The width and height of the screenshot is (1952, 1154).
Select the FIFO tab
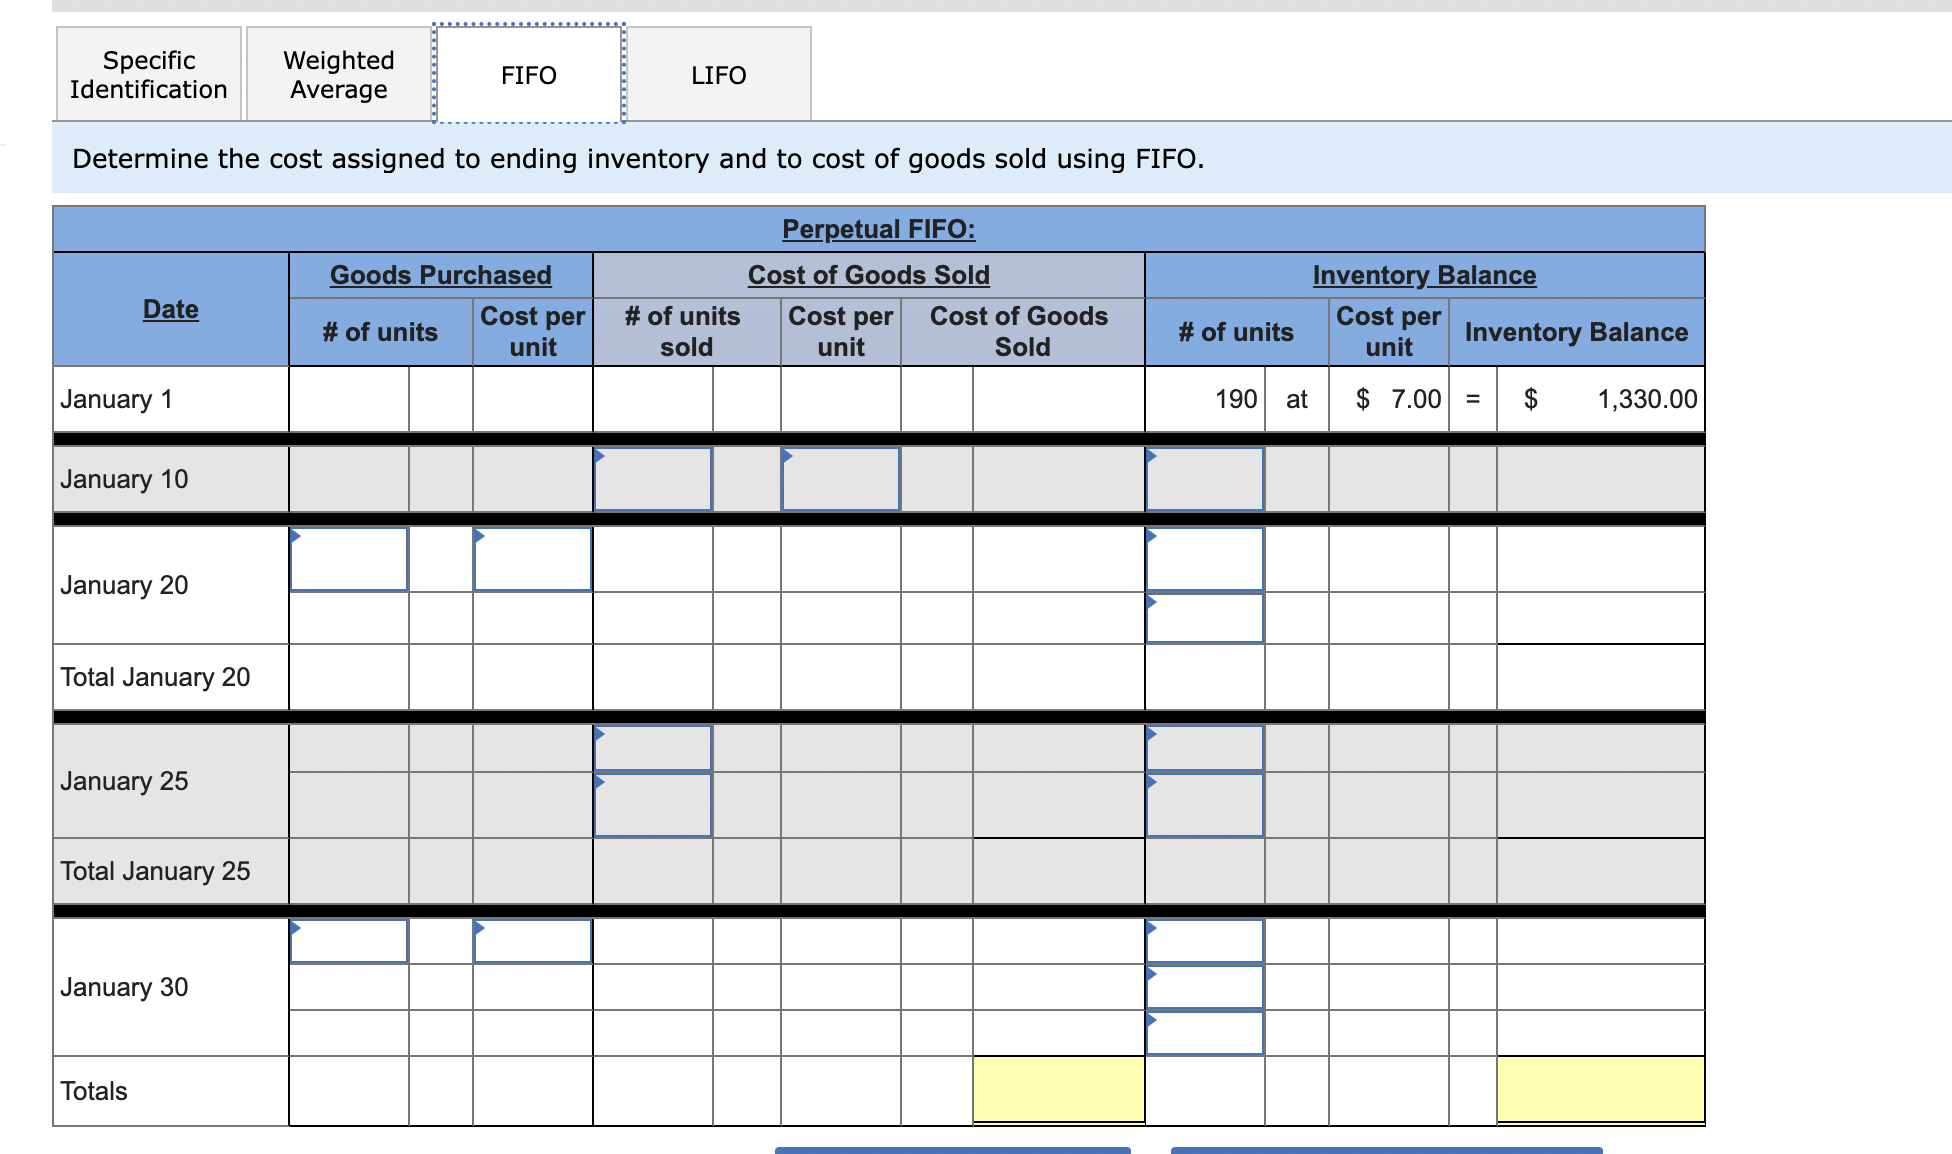point(528,75)
